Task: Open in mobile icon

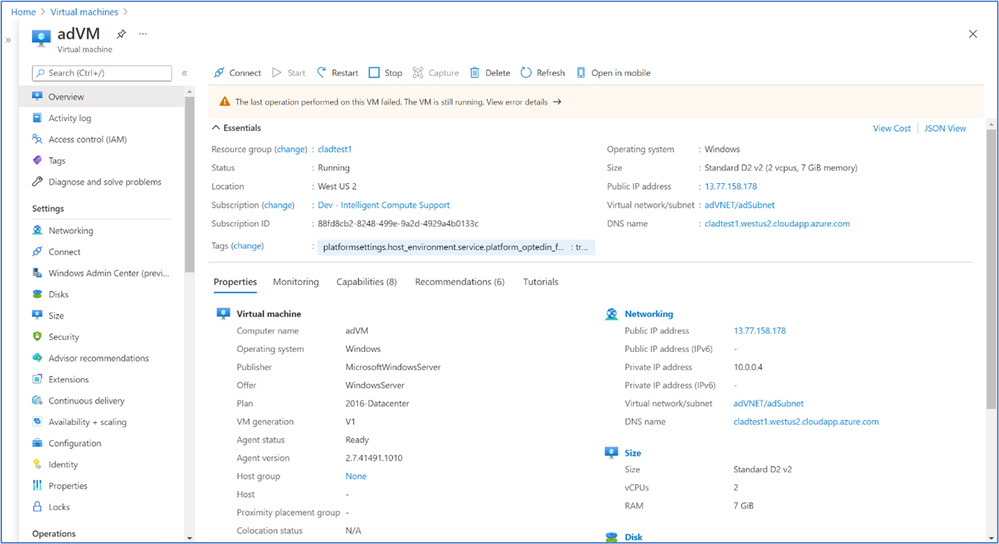Action: click(x=580, y=73)
